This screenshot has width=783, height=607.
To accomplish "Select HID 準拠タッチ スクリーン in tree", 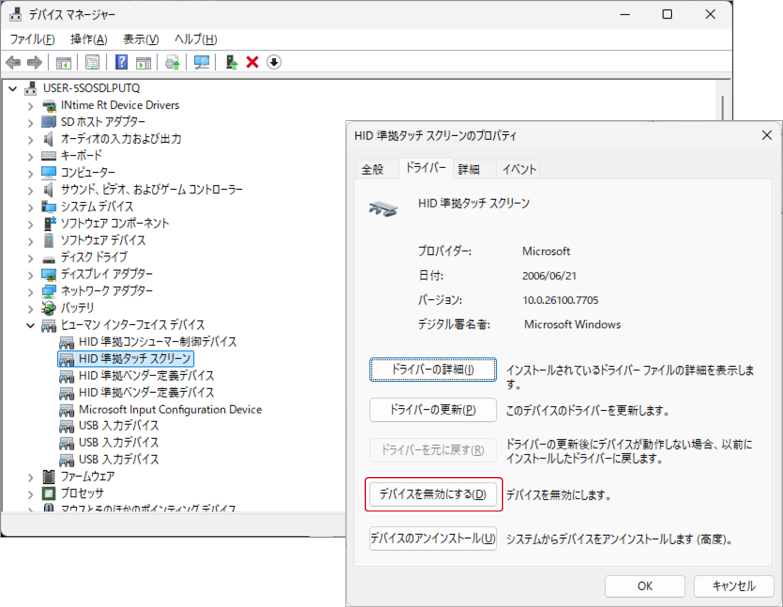I will pyautogui.click(x=125, y=359).
